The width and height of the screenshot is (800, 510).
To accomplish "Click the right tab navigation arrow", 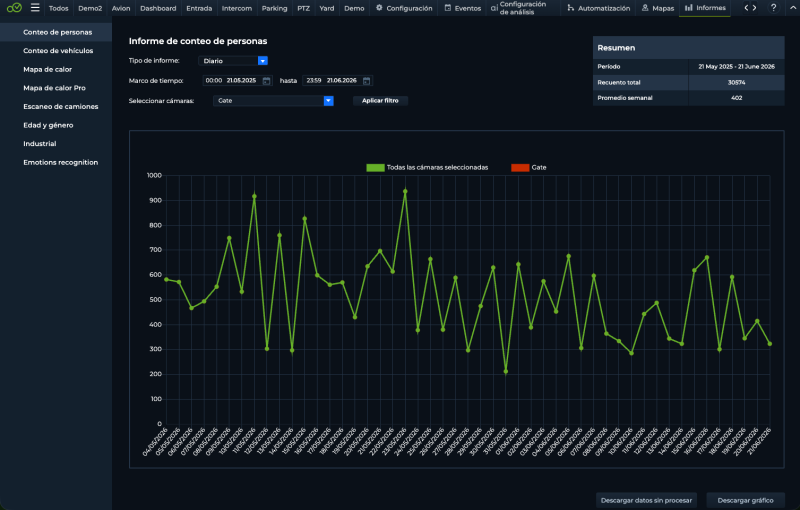I will pos(755,8).
